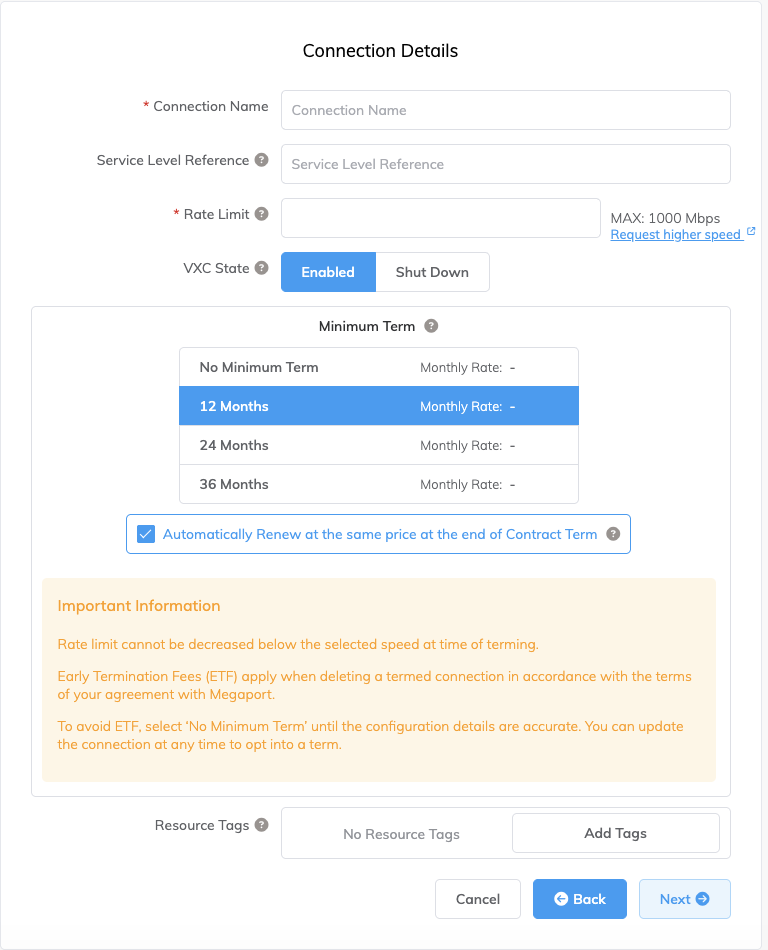Click the arrow icon on the Next button
The image size is (768, 950).
tap(704, 899)
